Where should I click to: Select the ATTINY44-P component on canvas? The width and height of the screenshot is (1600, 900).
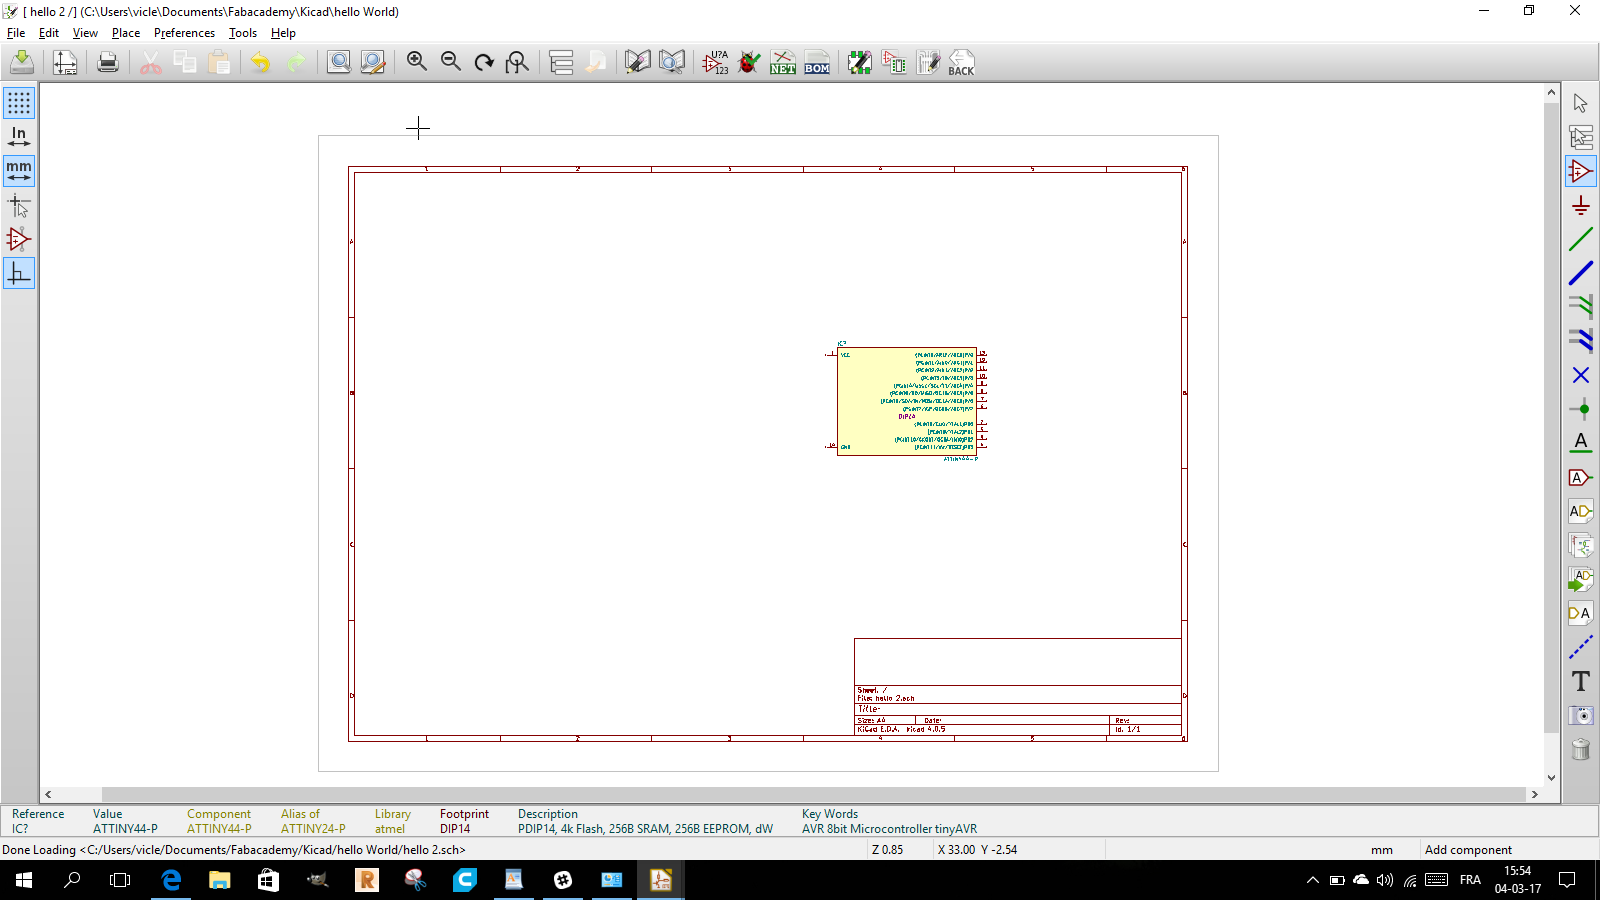tap(907, 401)
